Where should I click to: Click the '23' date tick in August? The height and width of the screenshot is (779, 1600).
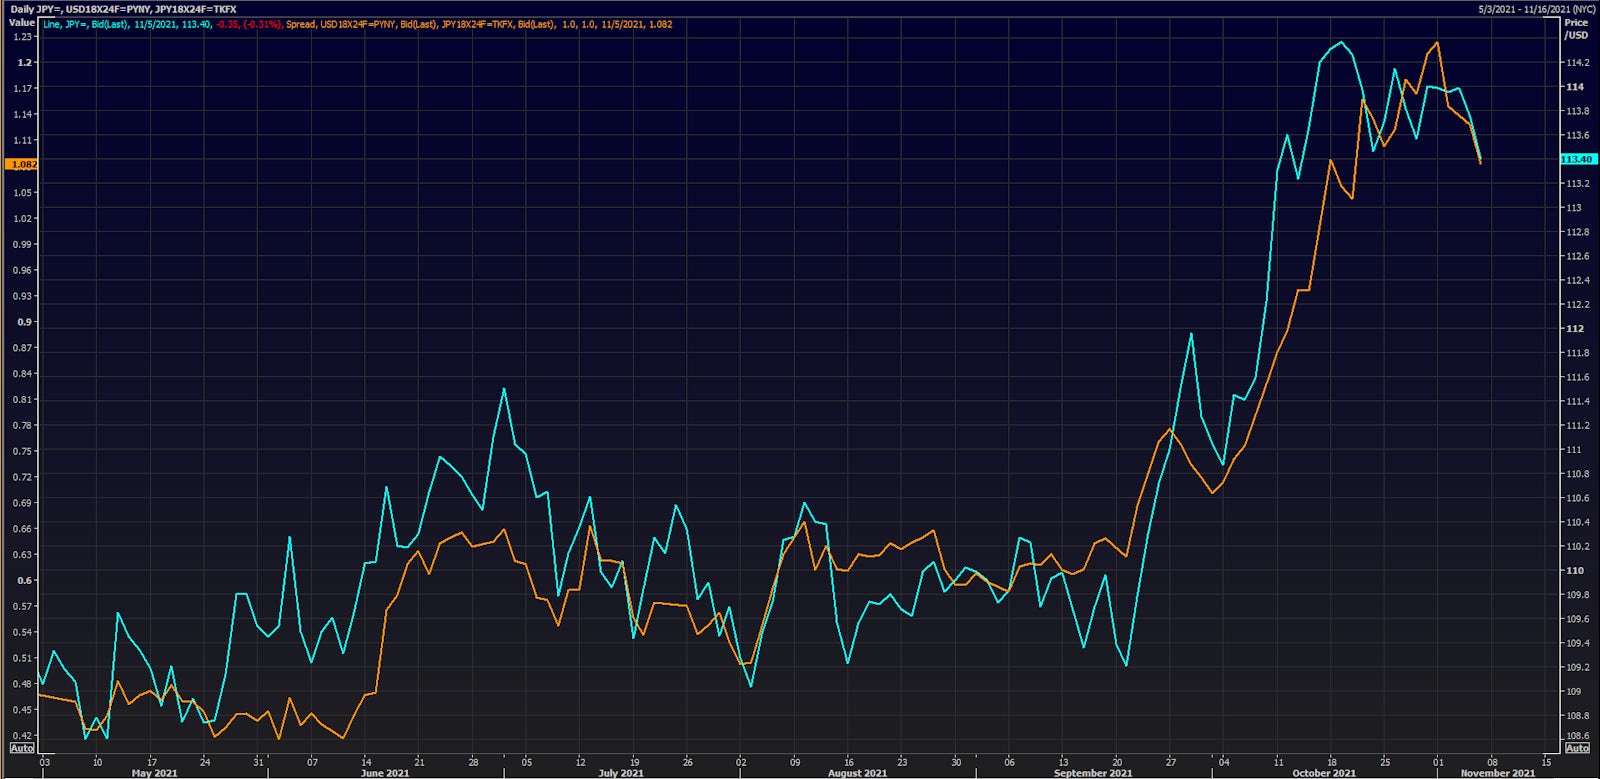(902, 762)
